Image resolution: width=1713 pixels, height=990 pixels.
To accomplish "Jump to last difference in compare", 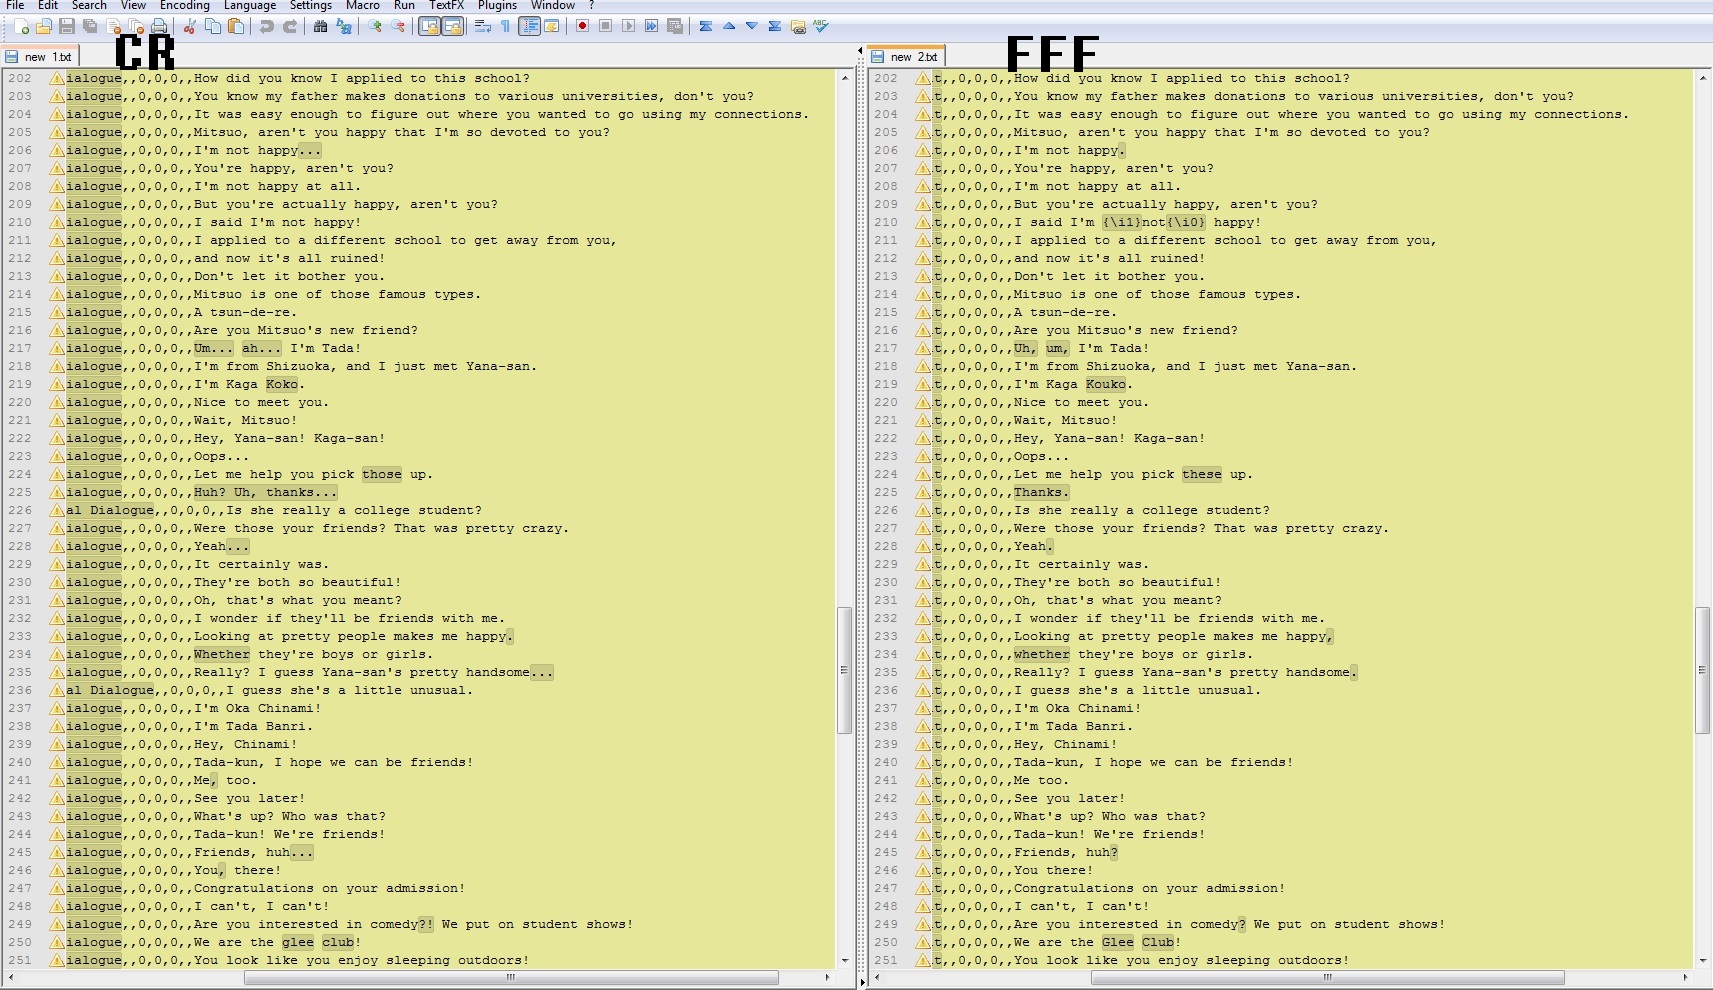I will point(775,26).
